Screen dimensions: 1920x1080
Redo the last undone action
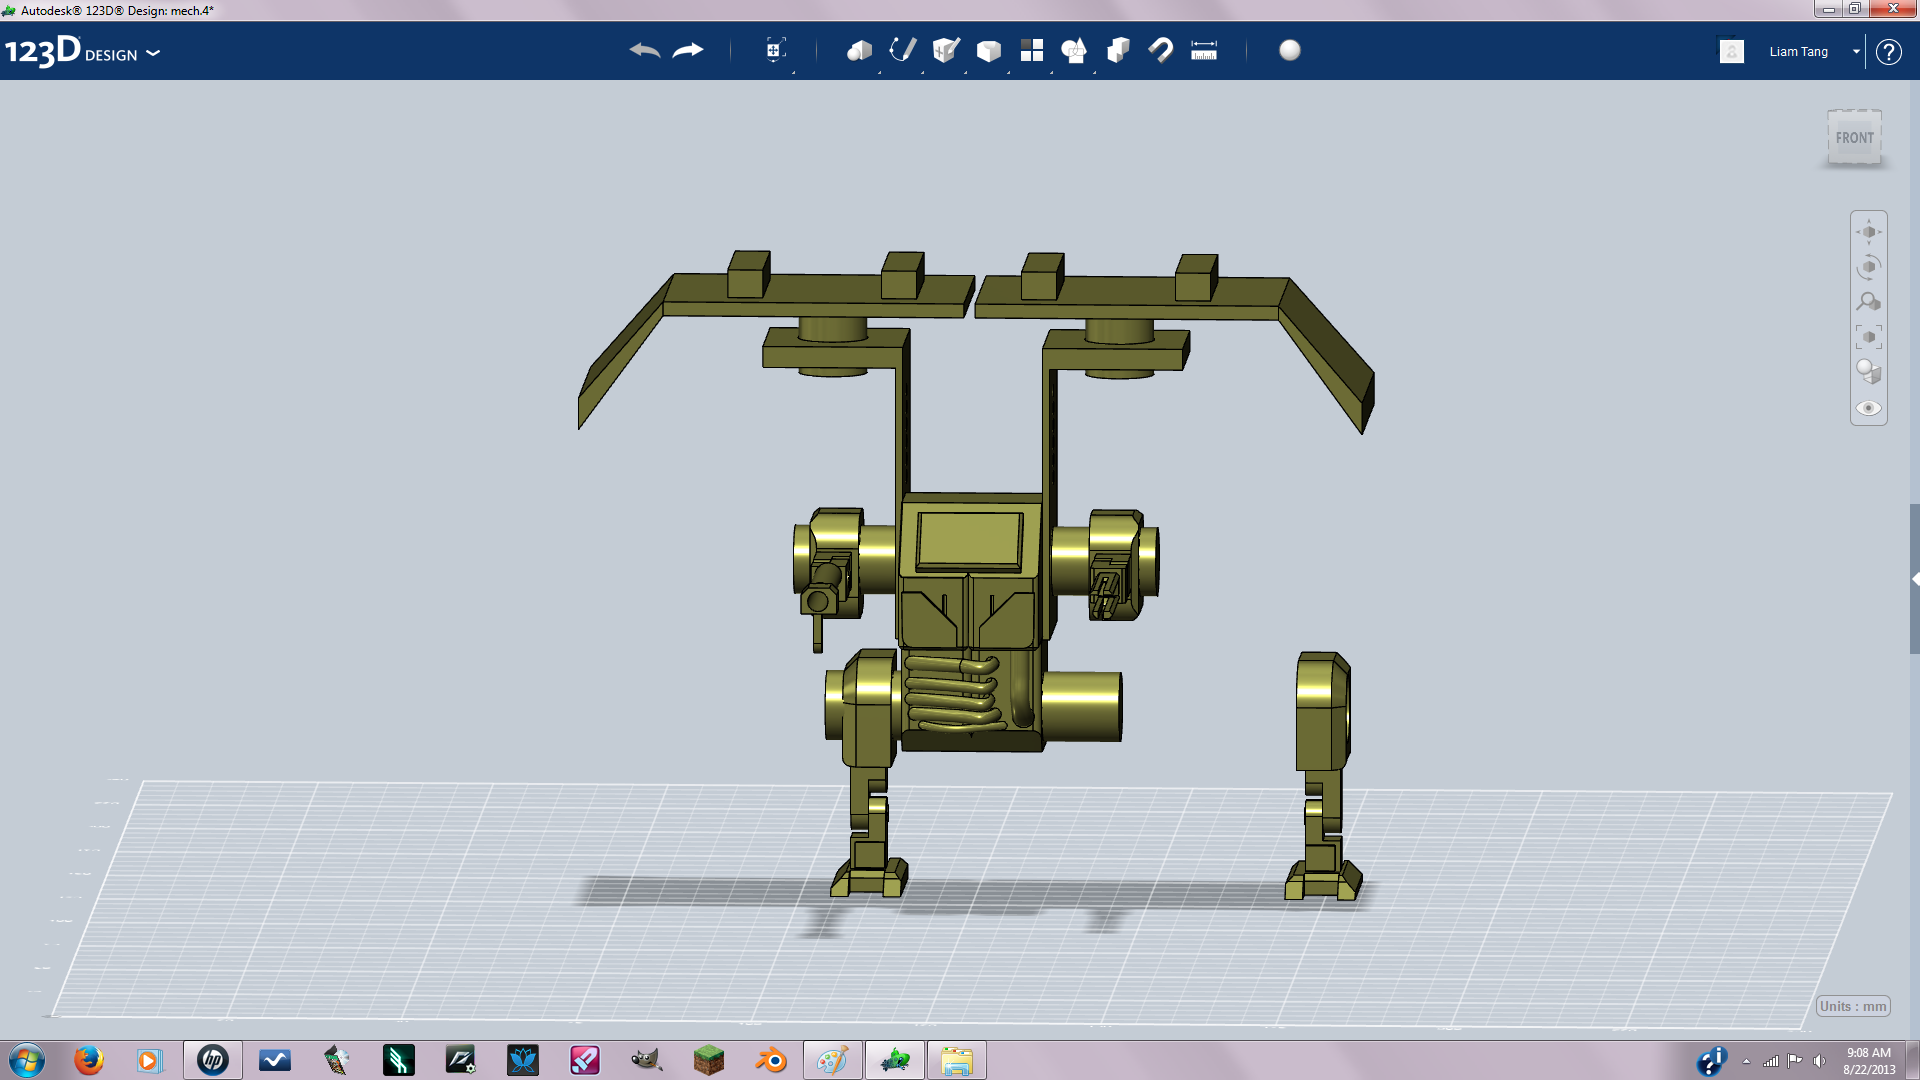[x=688, y=50]
